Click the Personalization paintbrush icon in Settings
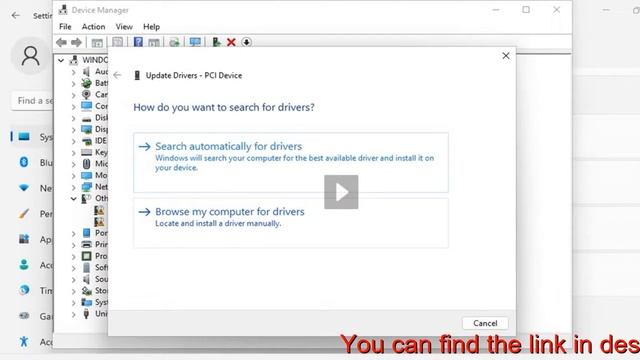This screenshot has width=640, height=360. [x=24, y=213]
